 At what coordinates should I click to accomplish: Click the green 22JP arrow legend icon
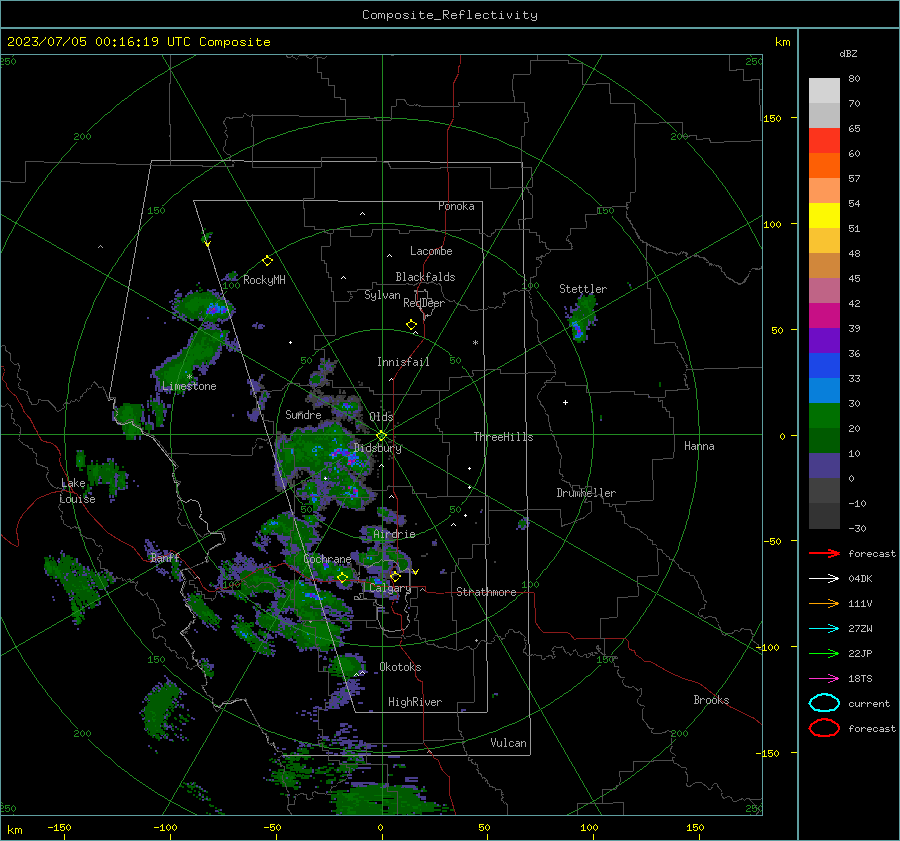[824, 653]
